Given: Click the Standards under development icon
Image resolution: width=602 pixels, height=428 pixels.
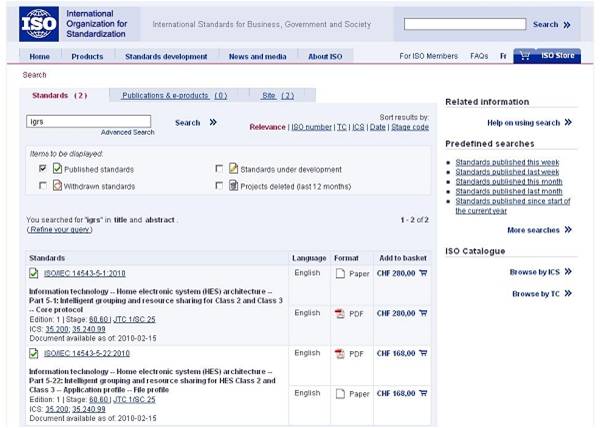Looking at the screenshot, I should tap(233, 169).
